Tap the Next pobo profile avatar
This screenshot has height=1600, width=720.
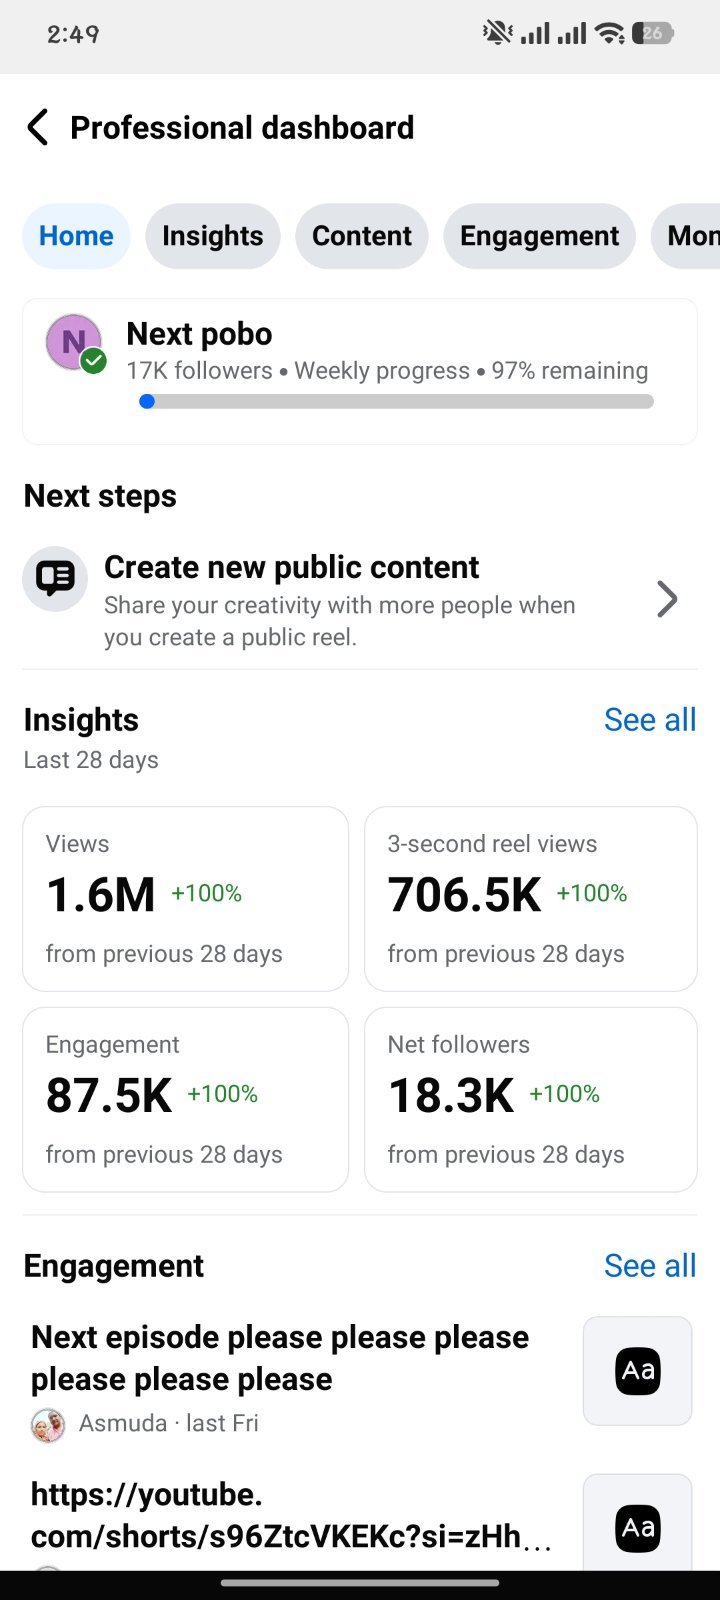pos(75,343)
